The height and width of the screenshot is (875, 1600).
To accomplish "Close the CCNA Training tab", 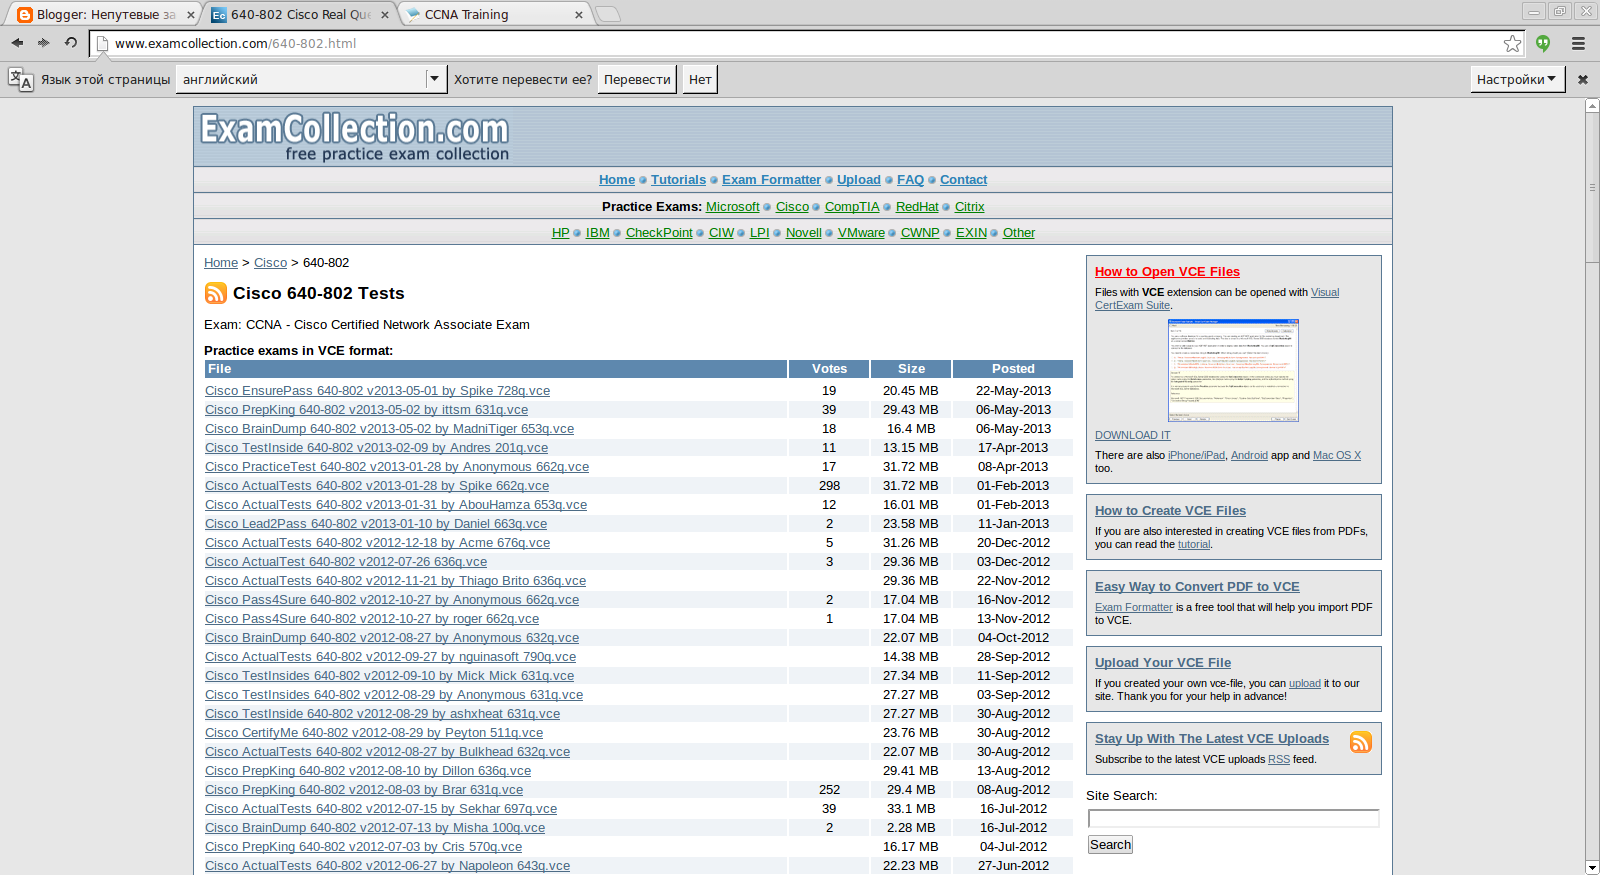I will (x=579, y=14).
